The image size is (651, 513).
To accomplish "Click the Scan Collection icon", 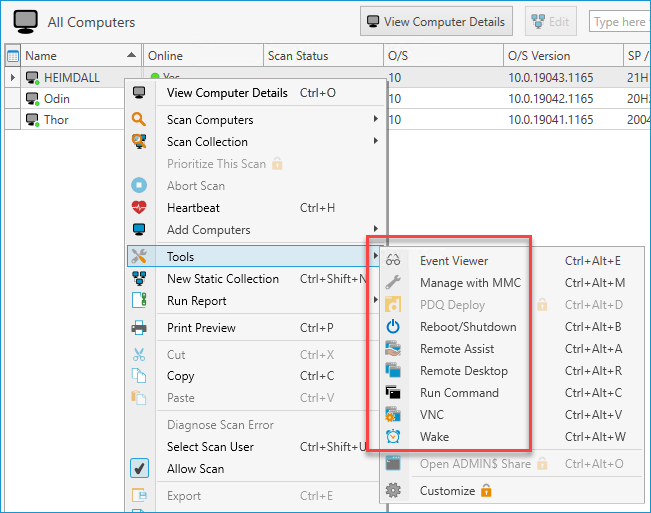I will [x=139, y=142].
